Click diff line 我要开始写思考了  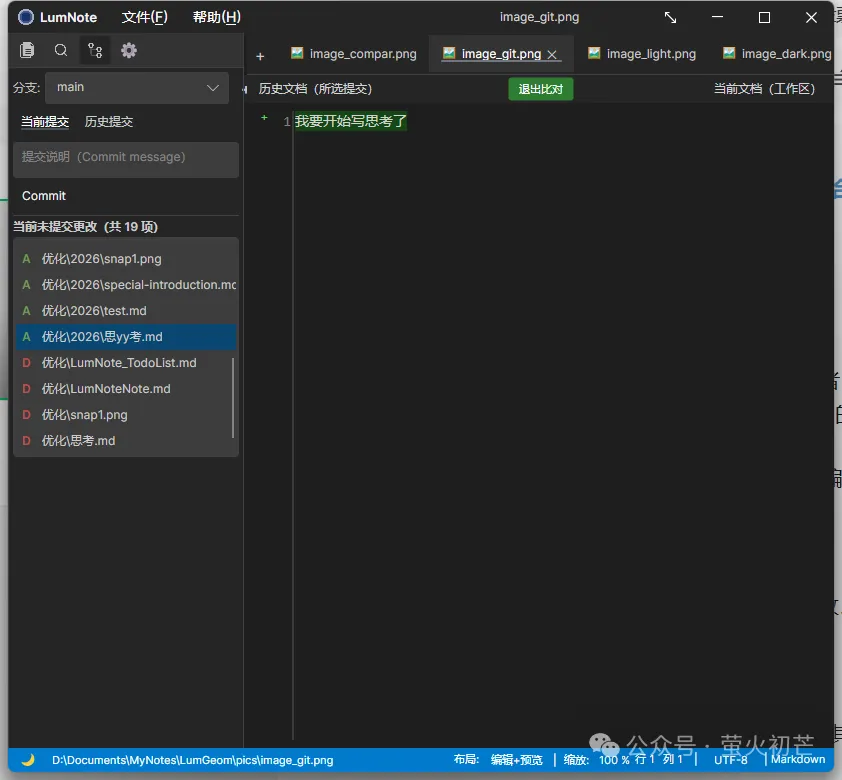[351, 121]
